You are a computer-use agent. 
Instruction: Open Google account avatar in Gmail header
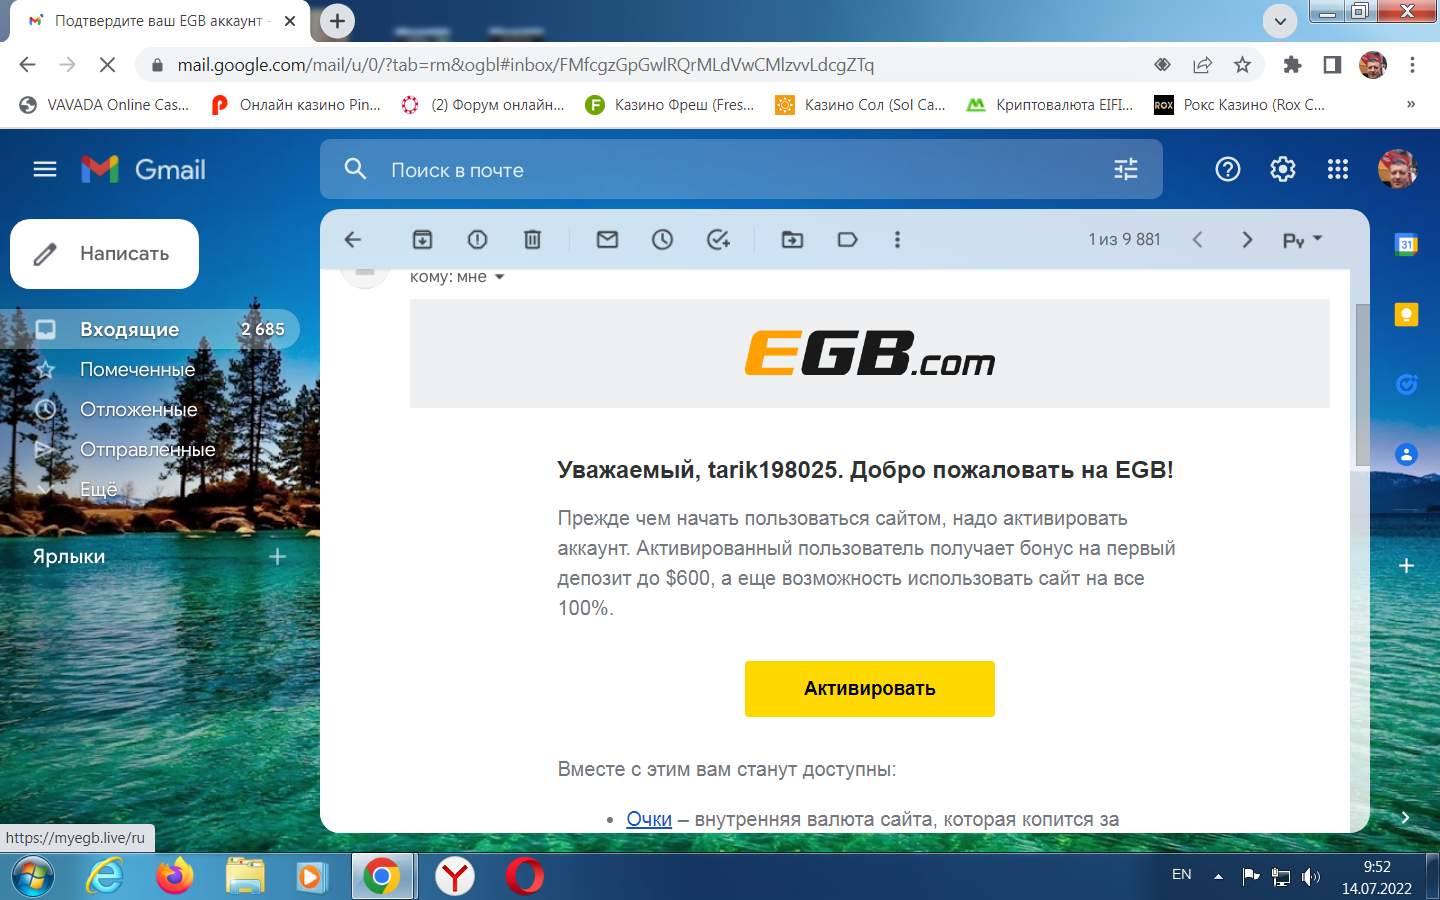tap(1397, 169)
